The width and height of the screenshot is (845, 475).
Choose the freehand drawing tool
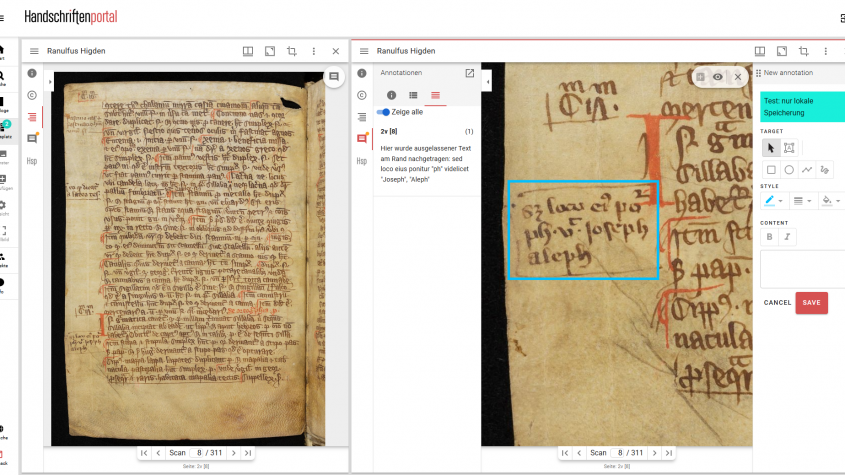[825, 170]
